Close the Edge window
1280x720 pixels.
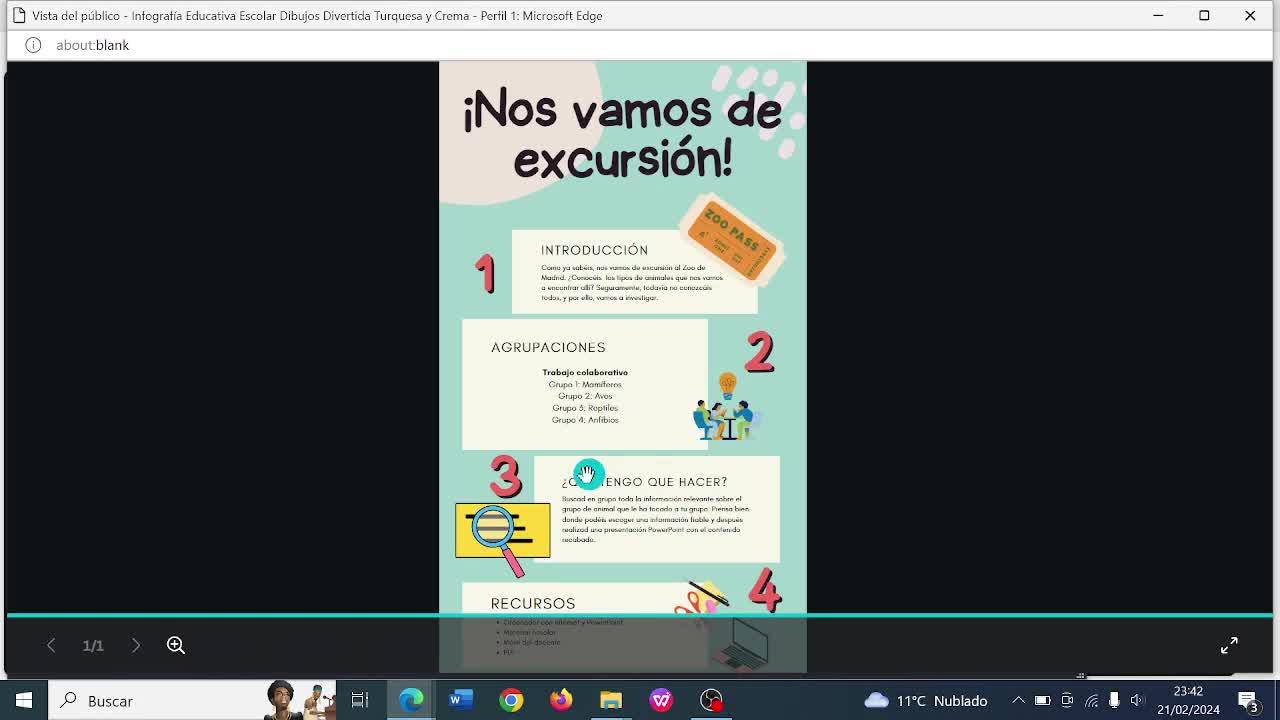tap(1250, 15)
